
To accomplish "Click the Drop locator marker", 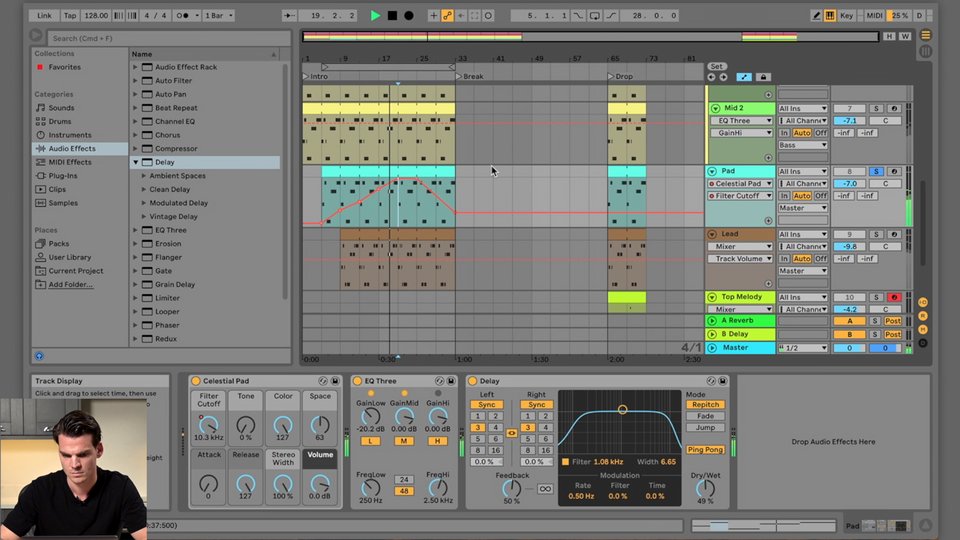I will [620, 77].
